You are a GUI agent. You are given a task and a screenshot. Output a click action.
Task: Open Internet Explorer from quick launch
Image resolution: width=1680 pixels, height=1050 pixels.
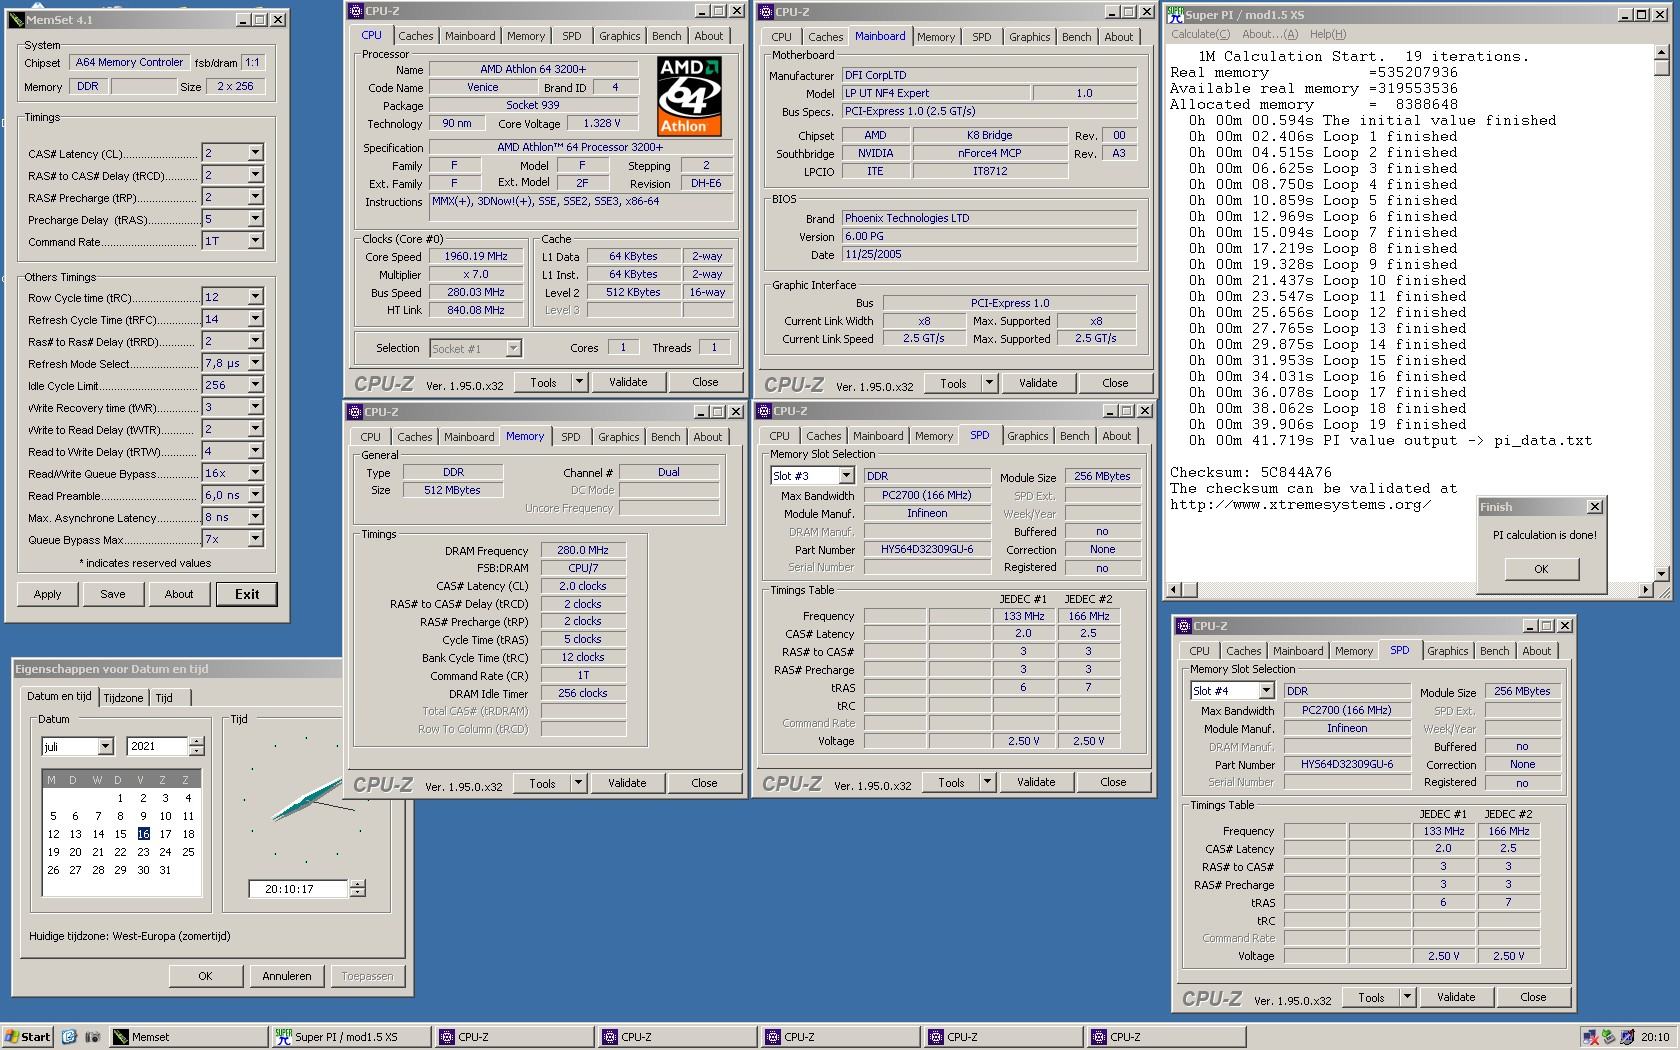tap(69, 1037)
